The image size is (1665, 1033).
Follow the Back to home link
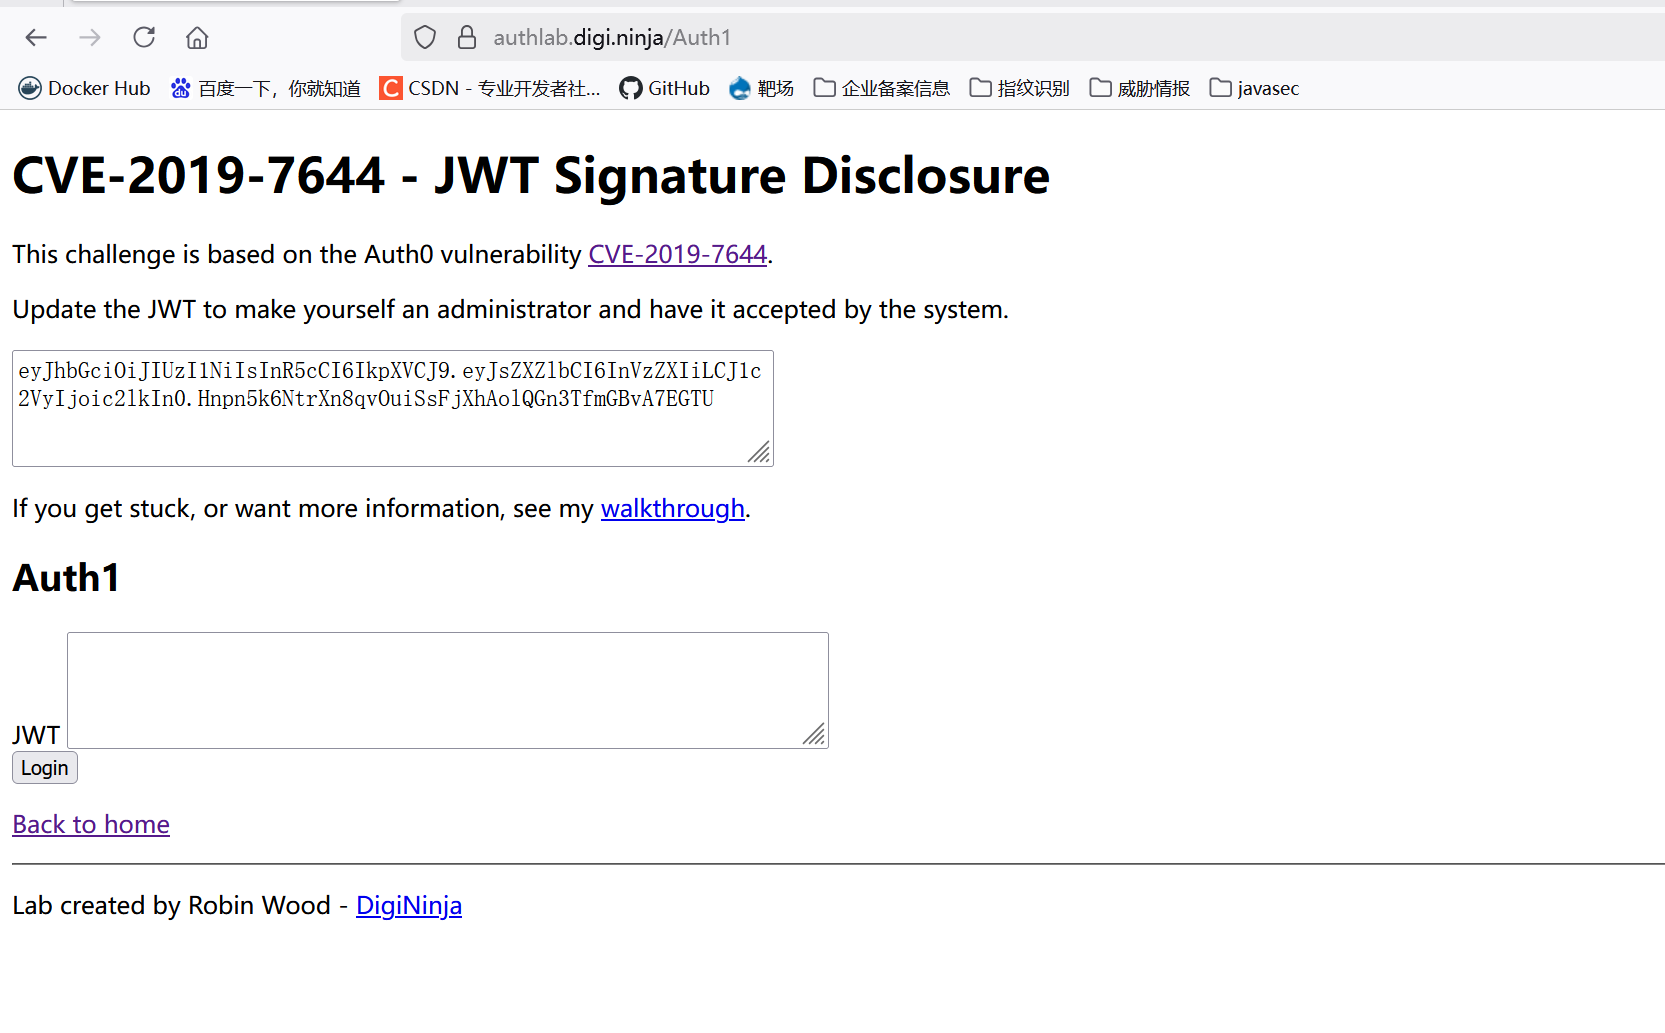pos(91,825)
